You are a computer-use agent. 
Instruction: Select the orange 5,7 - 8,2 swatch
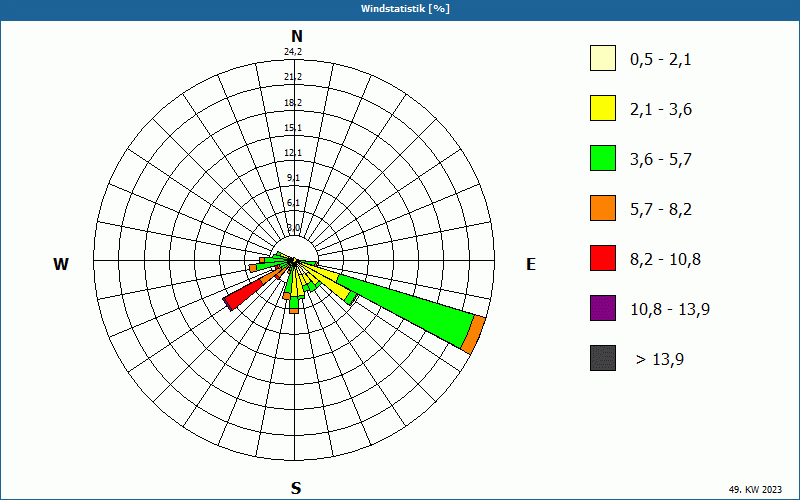coord(603,208)
